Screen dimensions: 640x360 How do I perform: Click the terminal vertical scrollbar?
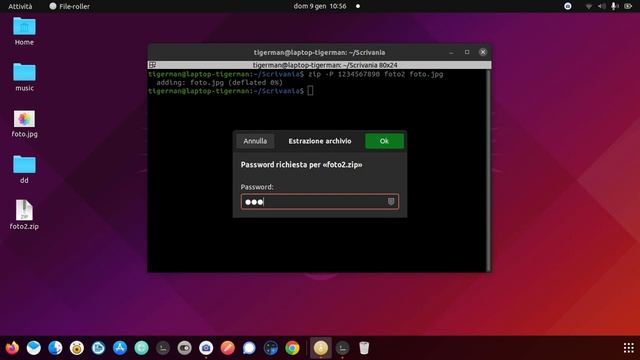click(488, 171)
